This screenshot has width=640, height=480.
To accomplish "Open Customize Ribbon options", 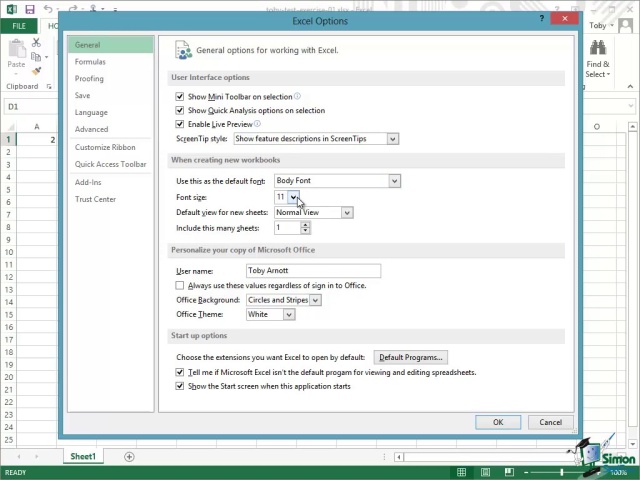I will pyautogui.click(x=111, y=147).
